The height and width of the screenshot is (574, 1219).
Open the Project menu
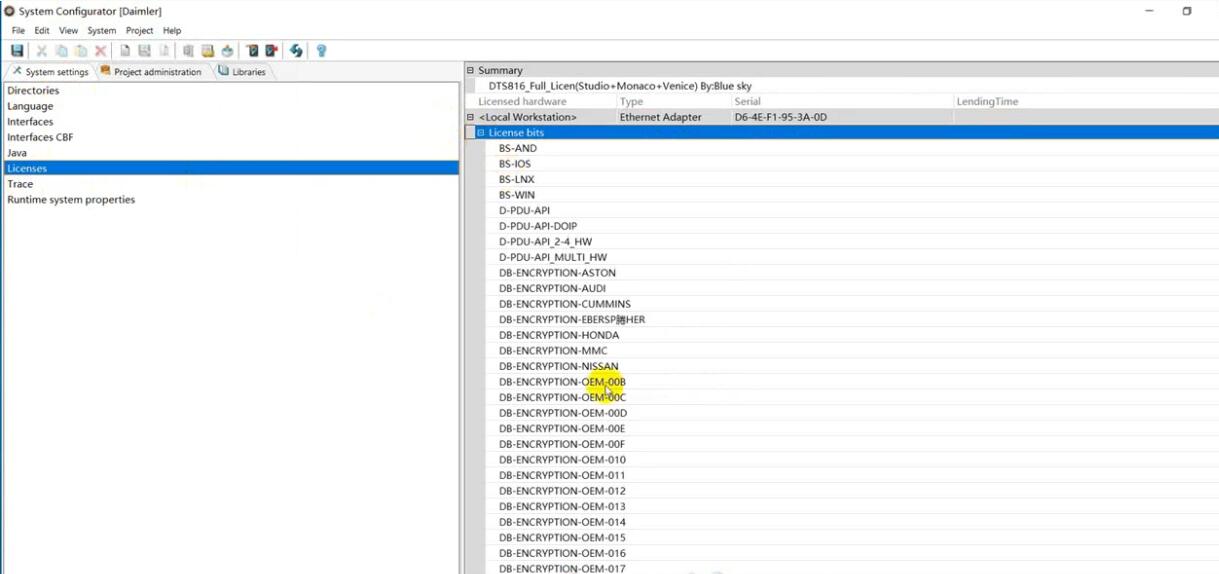pyautogui.click(x=140, y=31)
